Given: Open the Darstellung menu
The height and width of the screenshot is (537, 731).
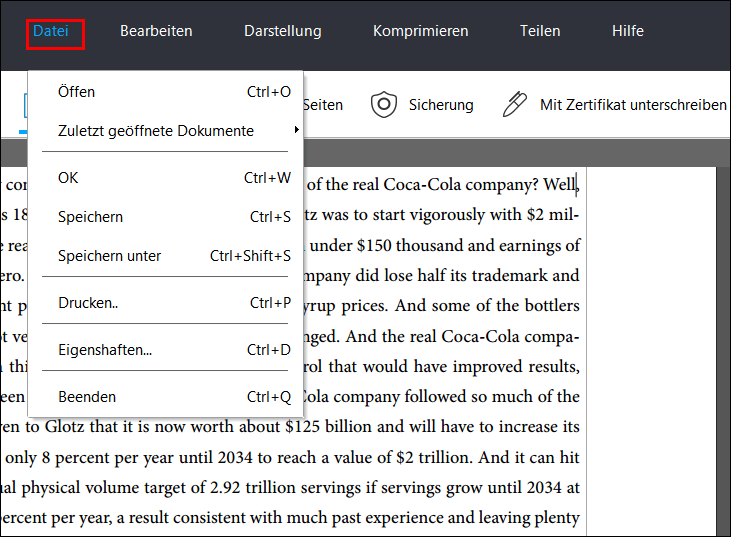Looking at the screenshot, I should pyautogui.click(x=283, y=31).
